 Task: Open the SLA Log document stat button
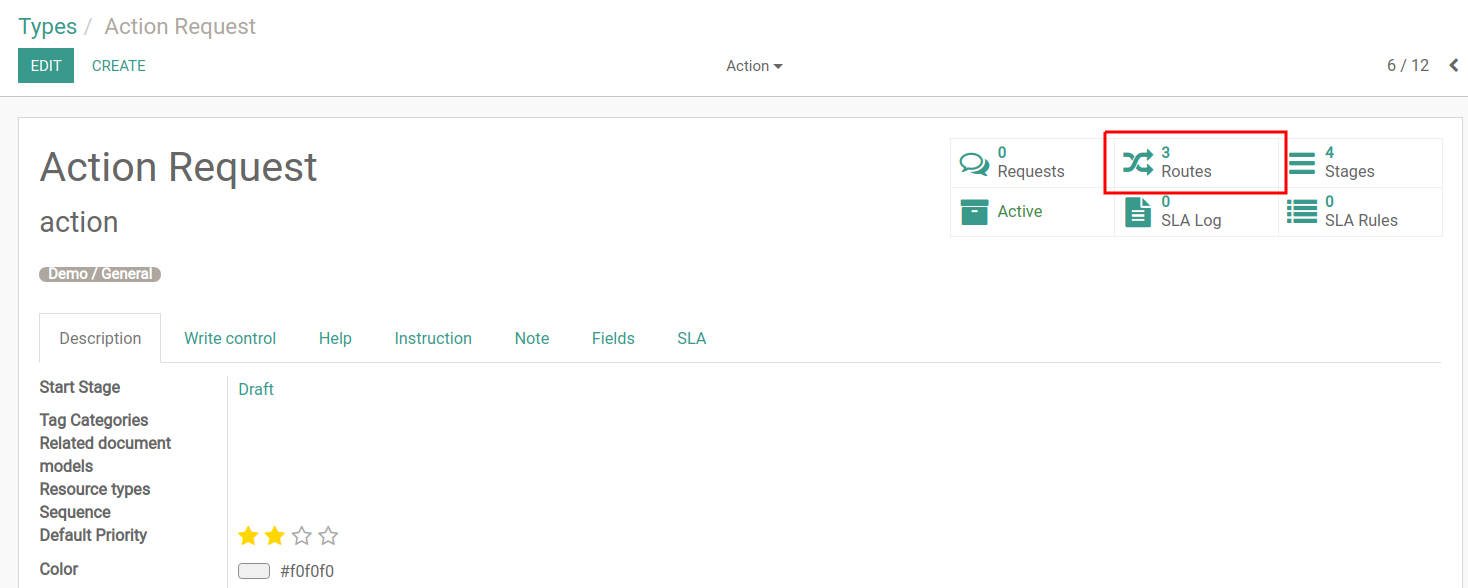click(x=1196, y=212)
